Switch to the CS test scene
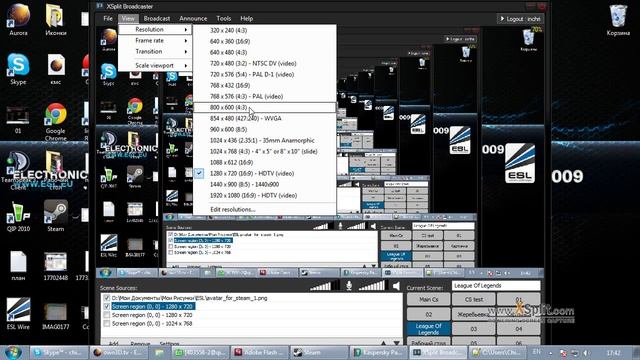This screenshot has height=360, width=640. 473,299
